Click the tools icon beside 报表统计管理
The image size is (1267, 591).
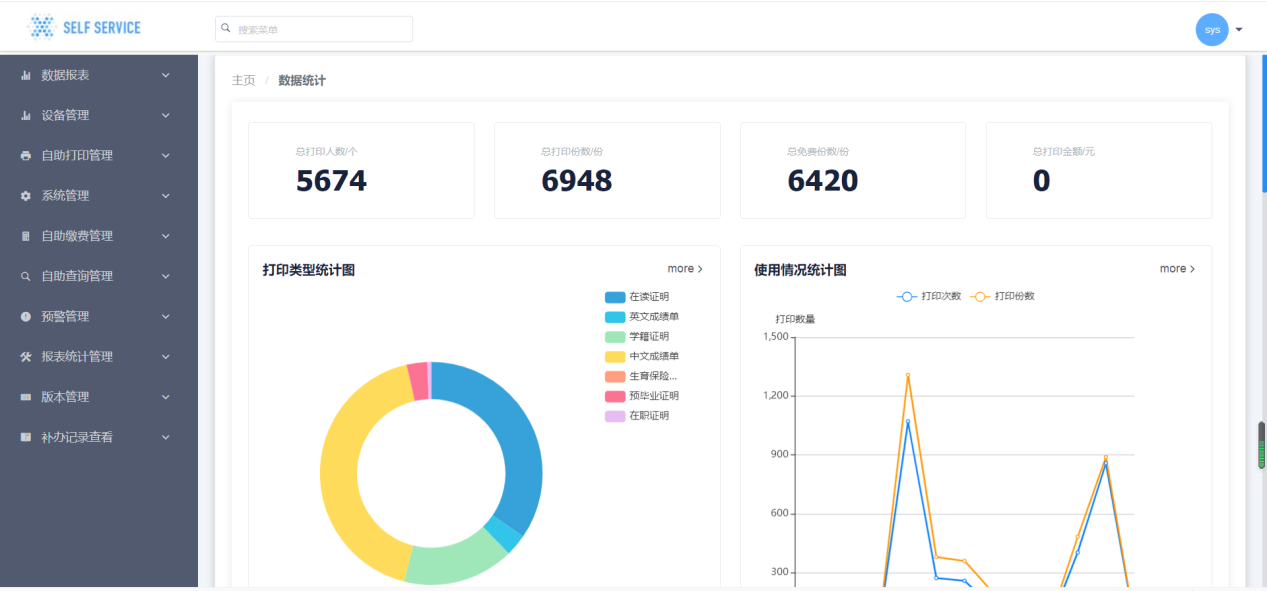point(26,357)
